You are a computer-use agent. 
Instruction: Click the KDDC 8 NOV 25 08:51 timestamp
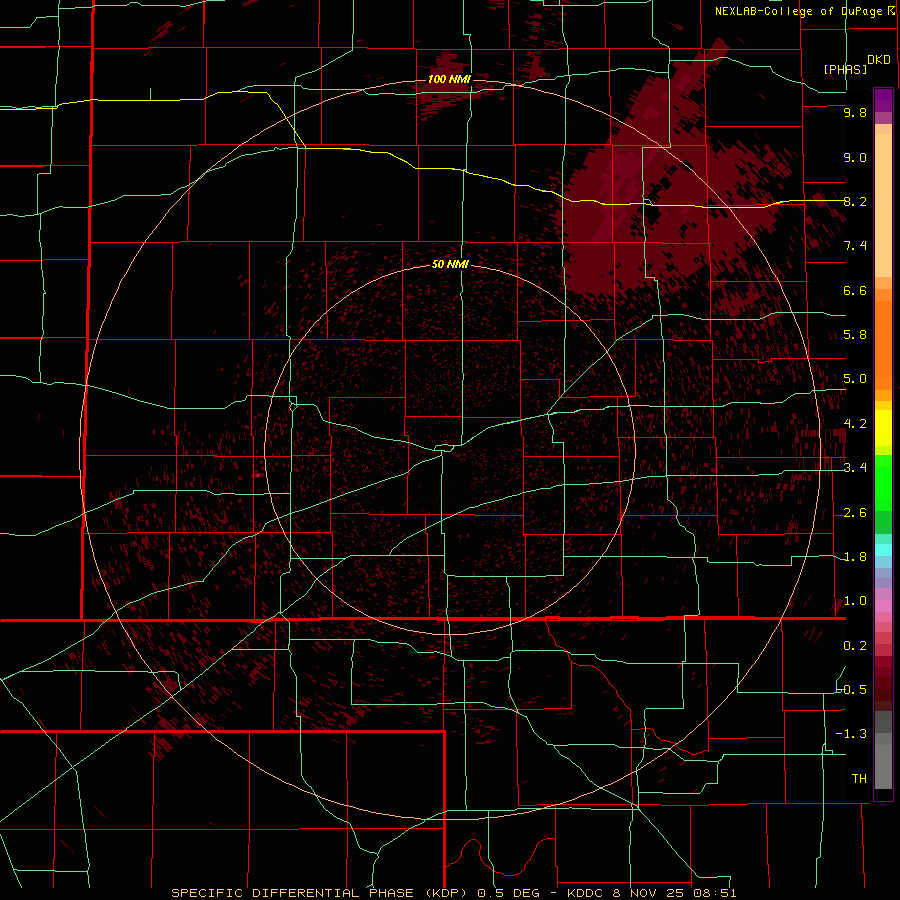pos(651,893)
